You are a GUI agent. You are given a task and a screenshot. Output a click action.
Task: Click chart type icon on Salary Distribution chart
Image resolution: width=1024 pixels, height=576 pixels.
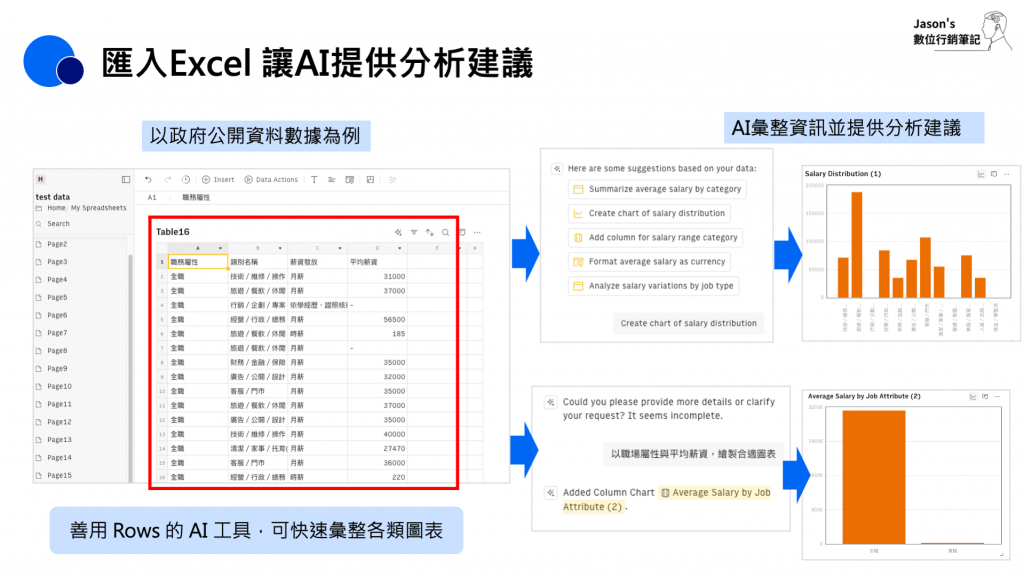(x=981, y=174)
